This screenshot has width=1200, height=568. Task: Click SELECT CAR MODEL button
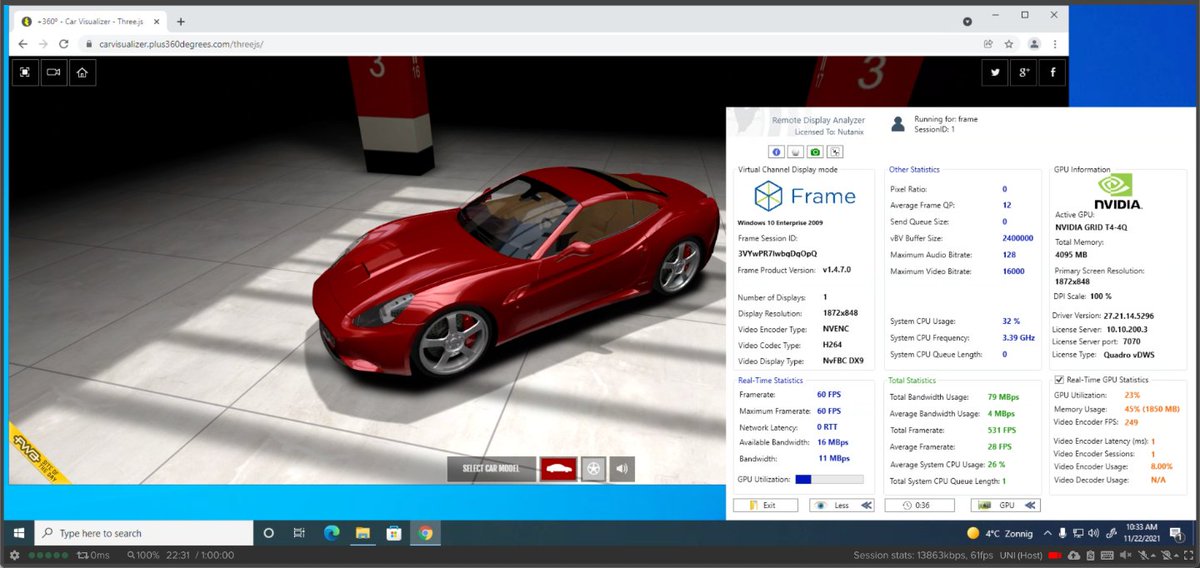coord(492,468)
